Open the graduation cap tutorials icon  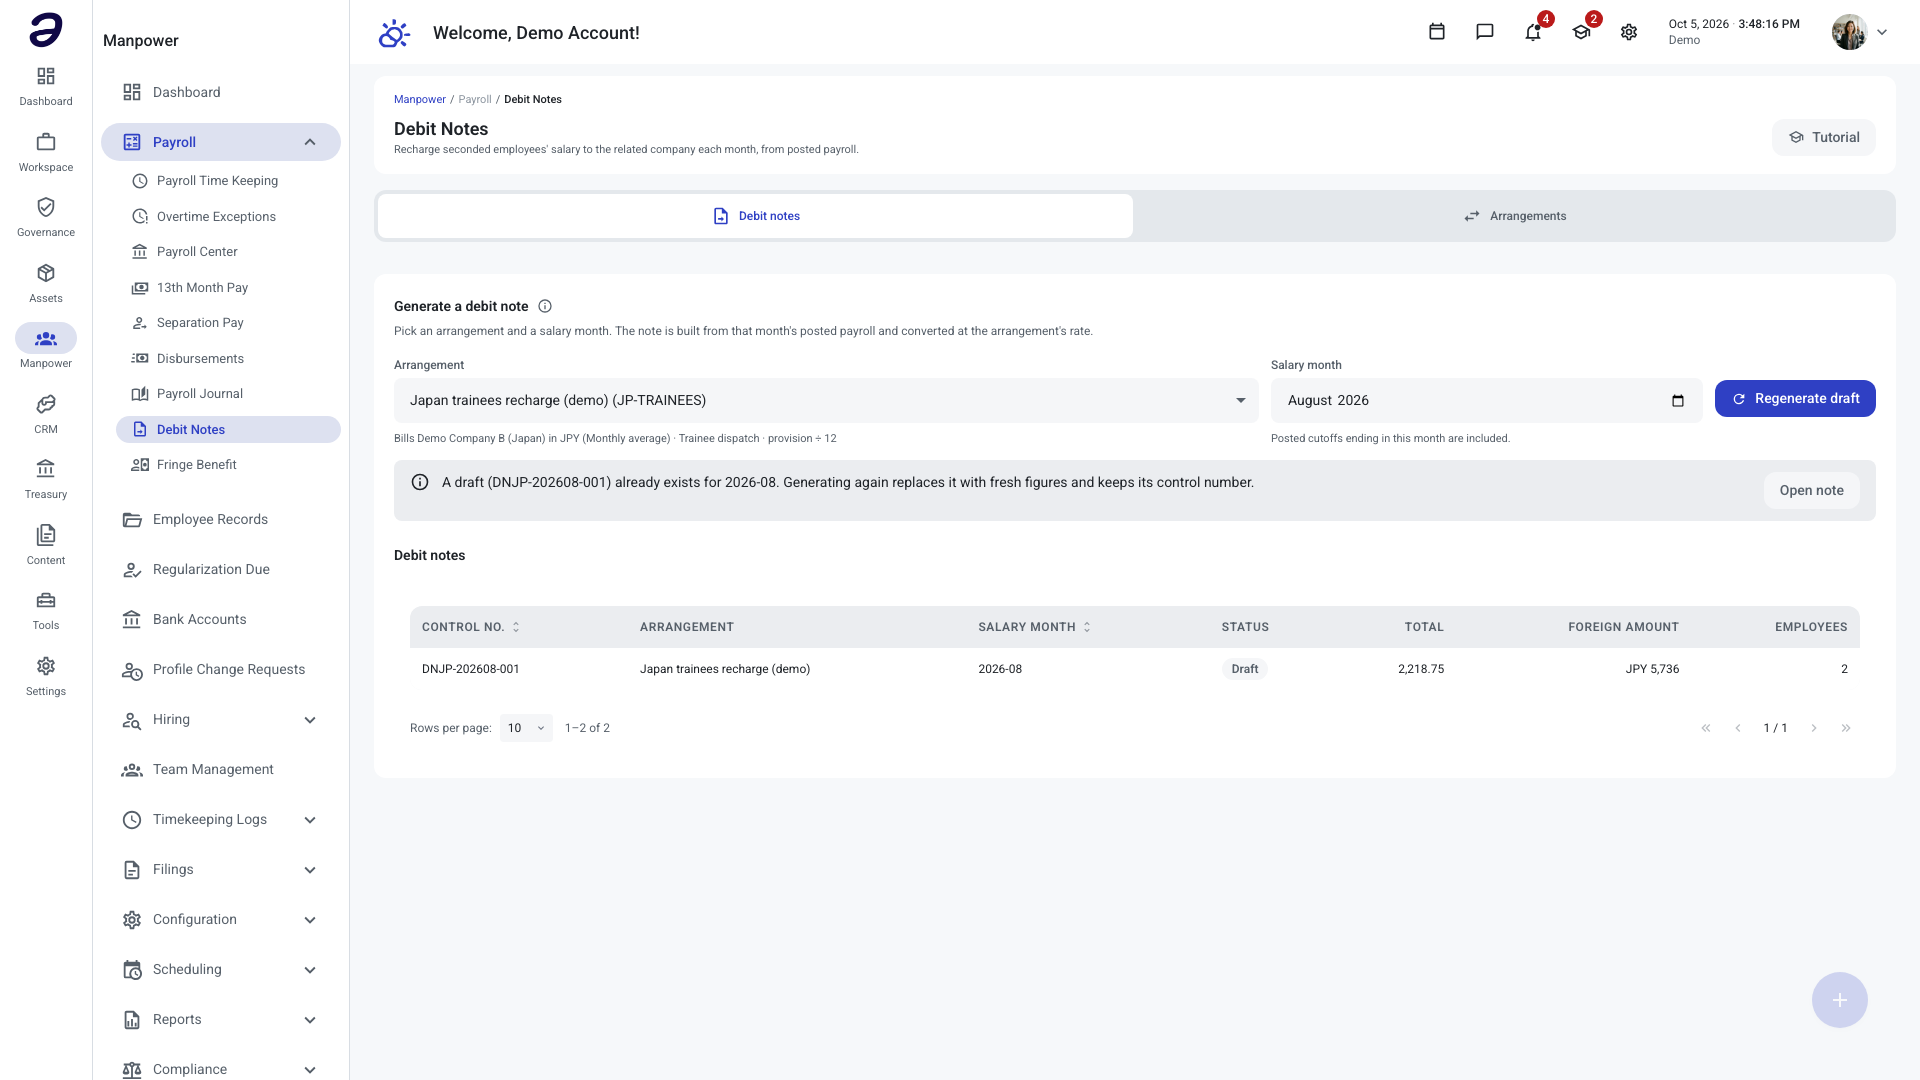pyautogui.click(x=1581, y=32)
